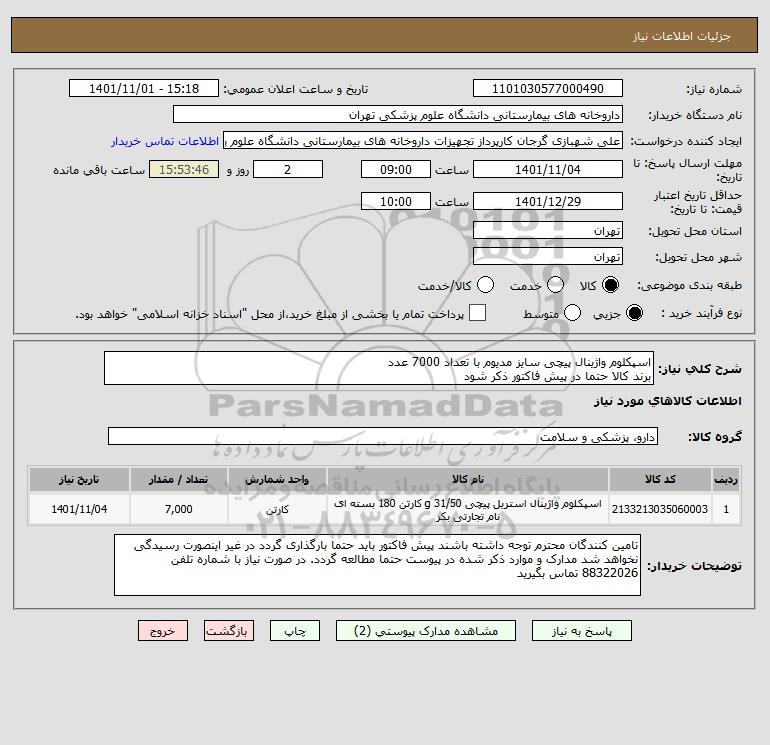Image resolution: width=770 pixels, height=745 pixels.
Task: Click the quantity cell 7,000
Action: click(179, 509)
